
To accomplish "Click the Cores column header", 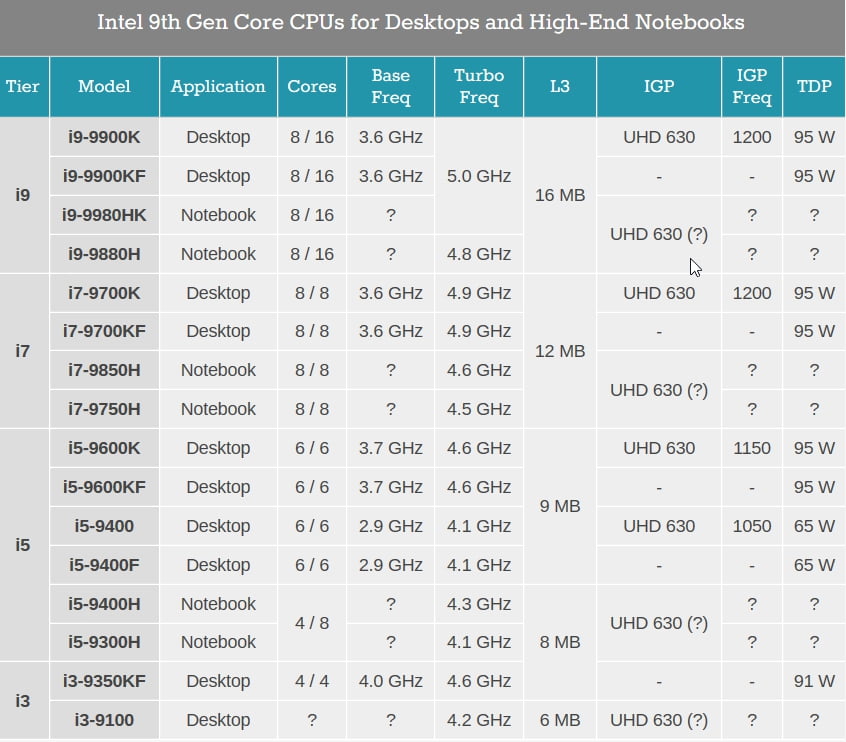I will tap(311, 86).
